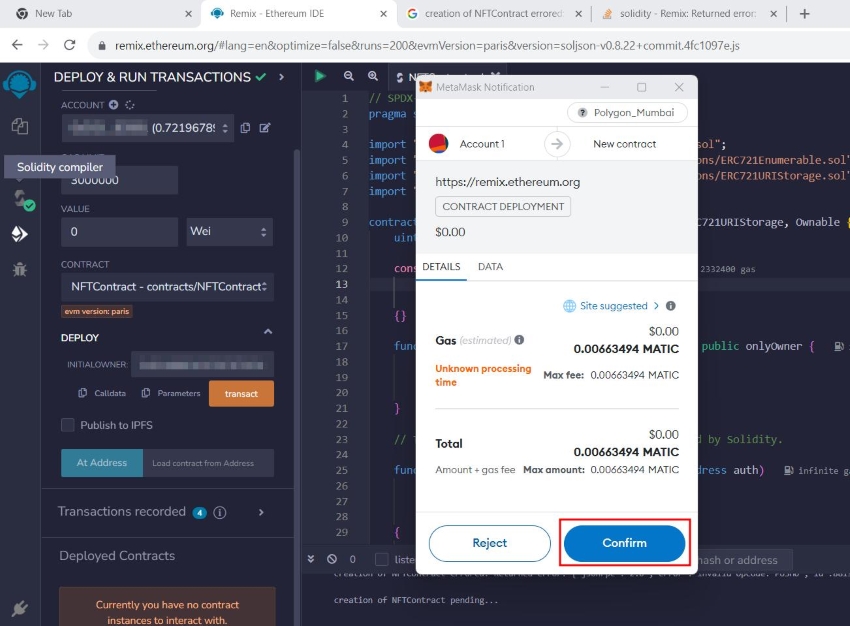Show gas estimate info icon in MetaMask
The width and height of the screenshot is (850, 626).
click(519, 340)
